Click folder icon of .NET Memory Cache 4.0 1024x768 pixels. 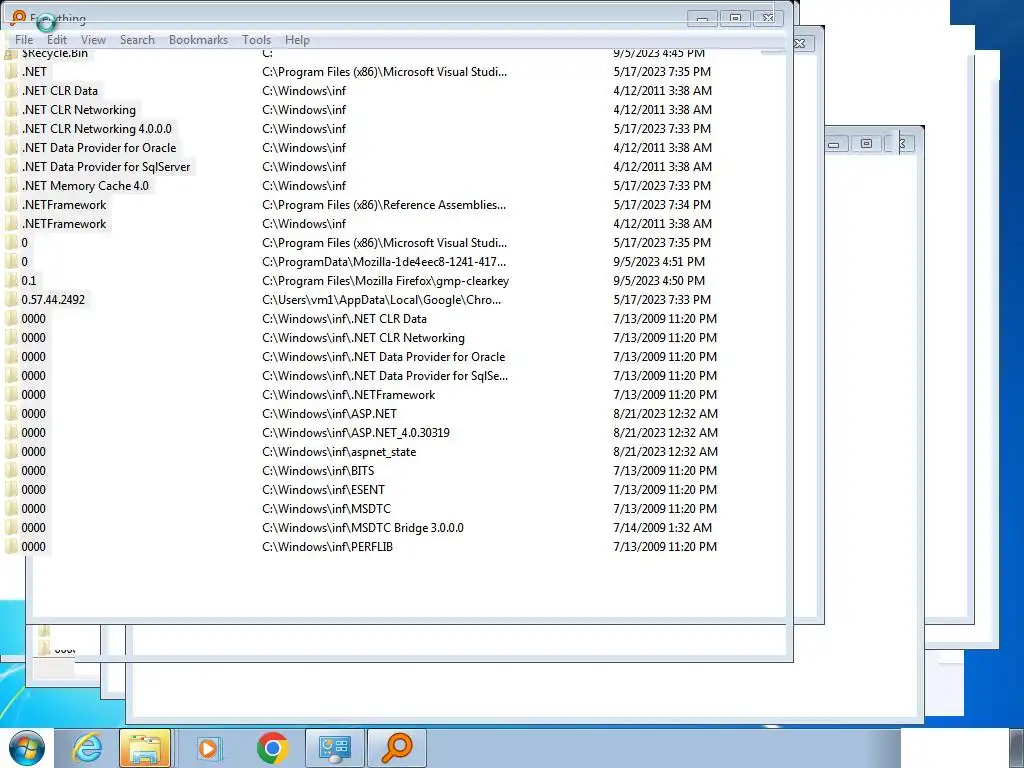11,185
